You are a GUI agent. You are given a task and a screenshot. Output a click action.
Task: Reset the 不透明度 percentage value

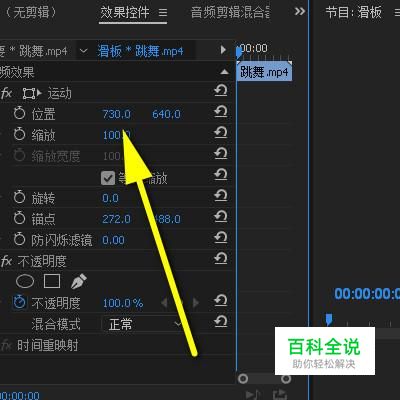point(221,301)
